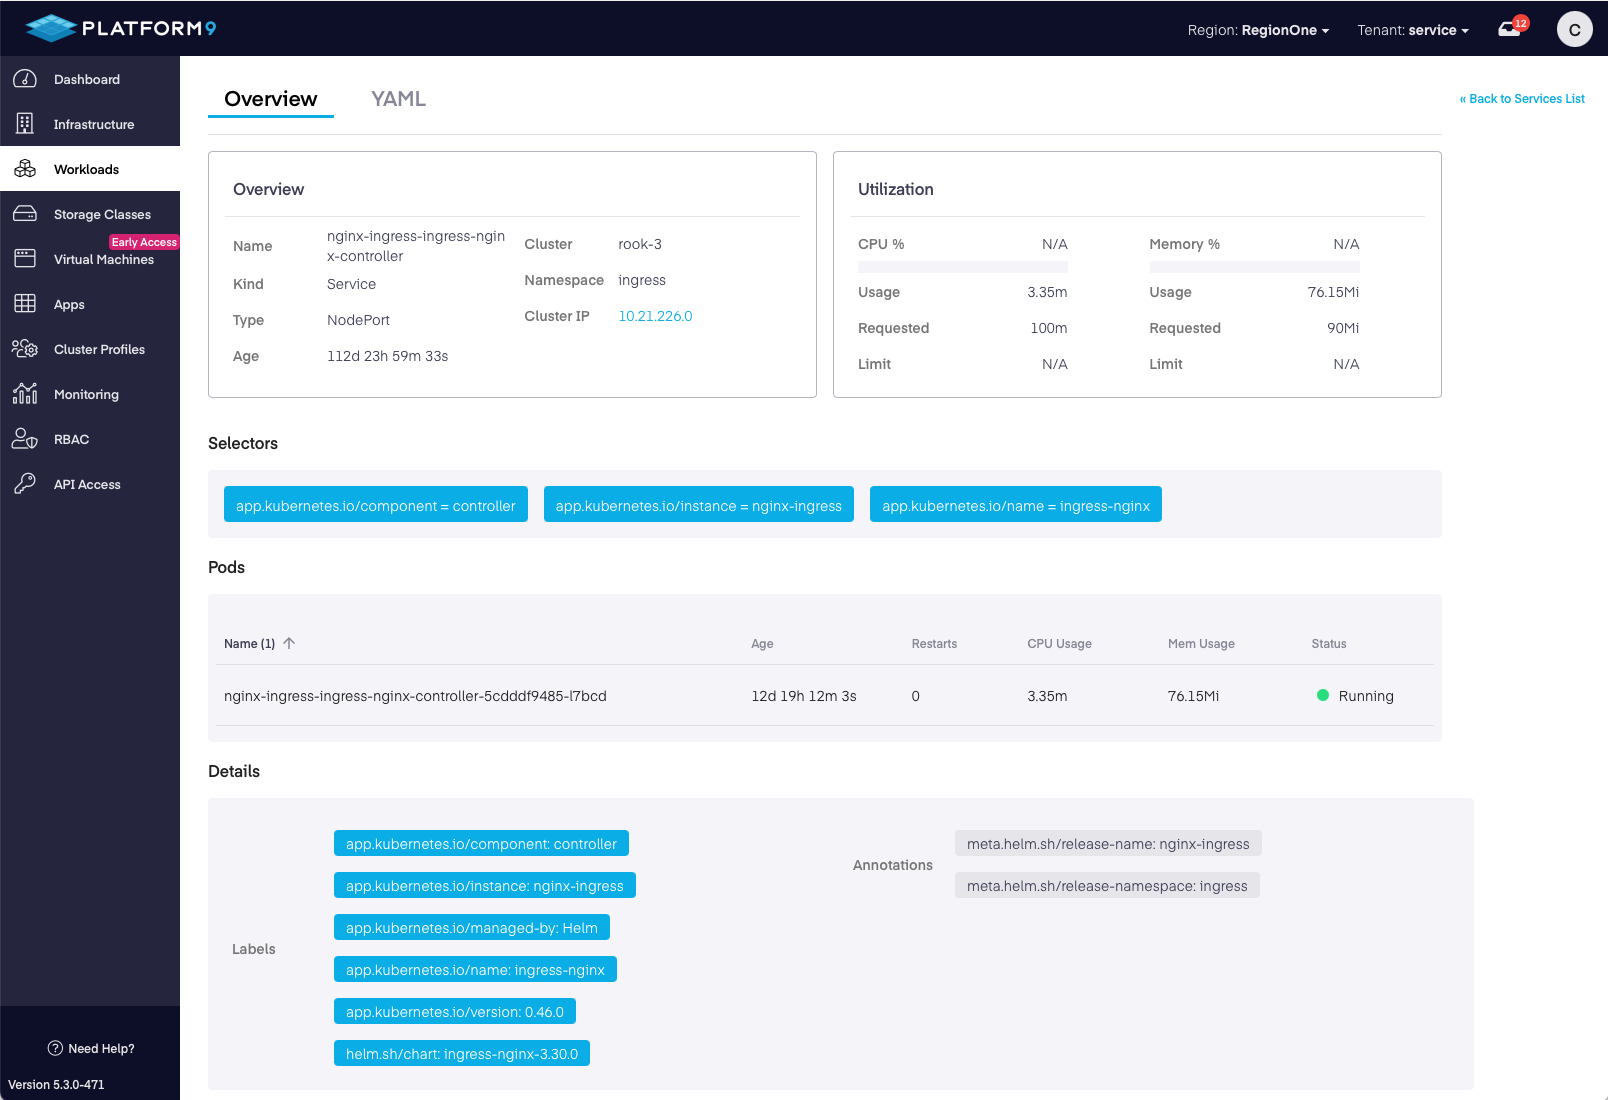The width and height of the screenshot is (1608, 1100).
Task: Click Back to Services List link
Action: [x=1522, y=98]
